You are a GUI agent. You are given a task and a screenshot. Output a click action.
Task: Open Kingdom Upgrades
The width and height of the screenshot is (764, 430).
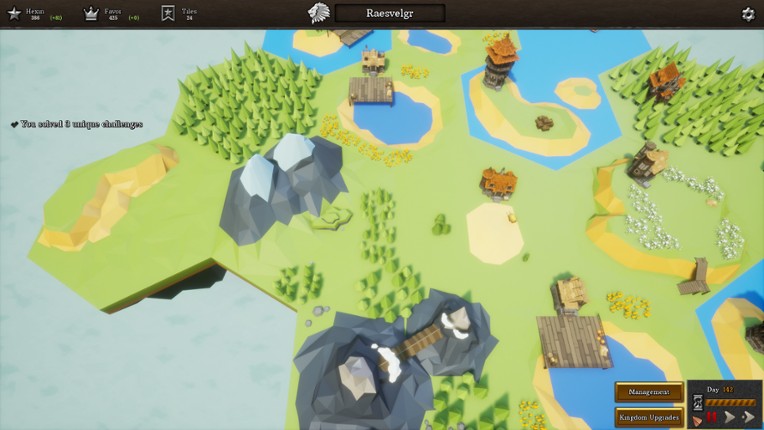coord(649,418)
